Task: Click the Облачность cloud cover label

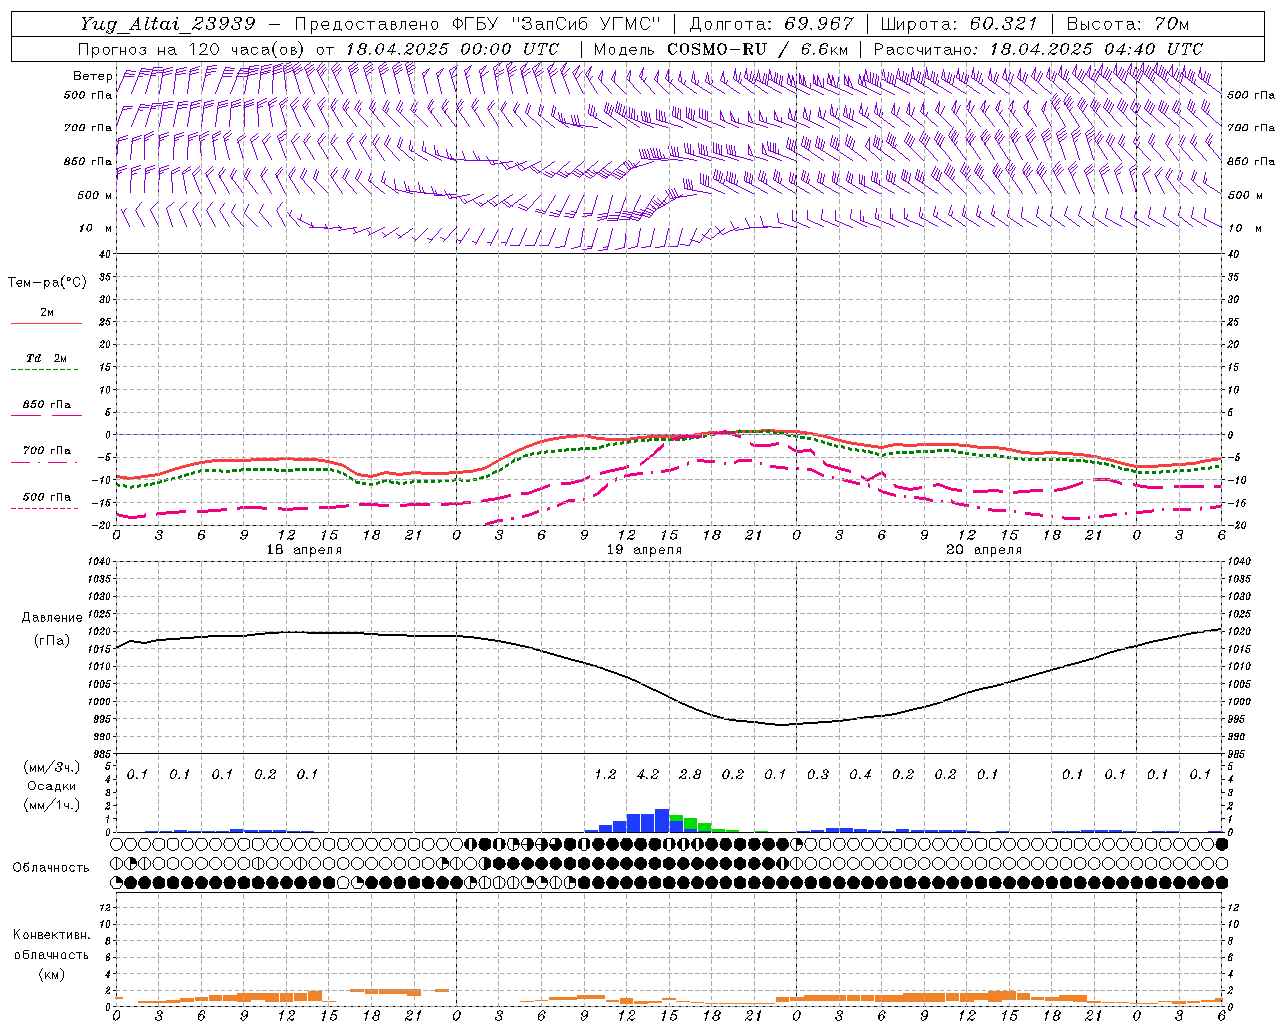Action: pos(51,868)
